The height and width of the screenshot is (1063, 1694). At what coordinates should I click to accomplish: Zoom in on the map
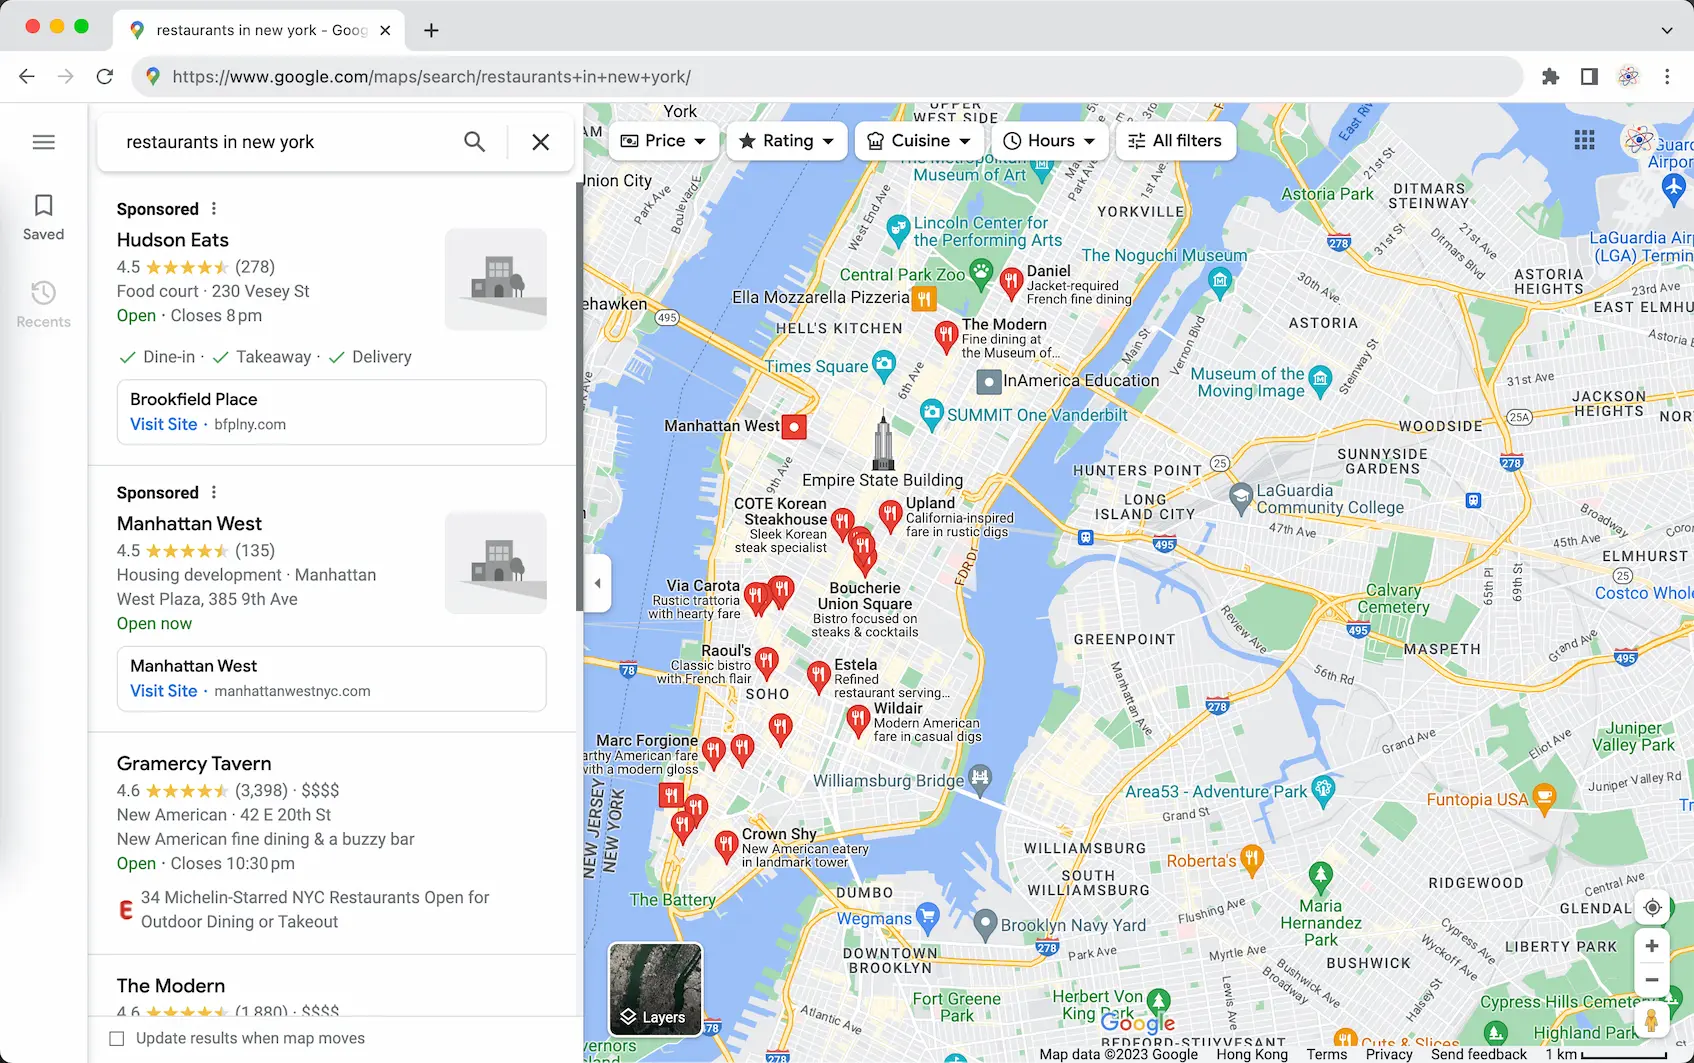point(1652,946)
